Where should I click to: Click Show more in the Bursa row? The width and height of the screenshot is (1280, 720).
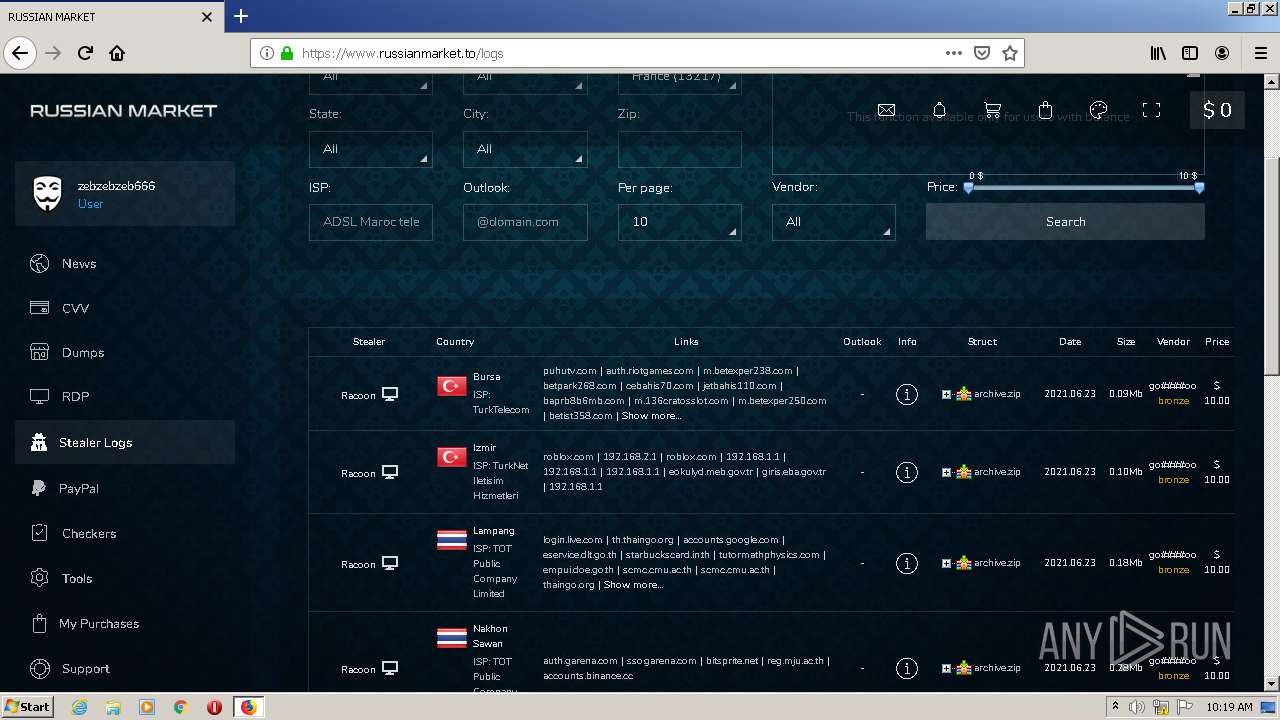(x=651, y=416)
